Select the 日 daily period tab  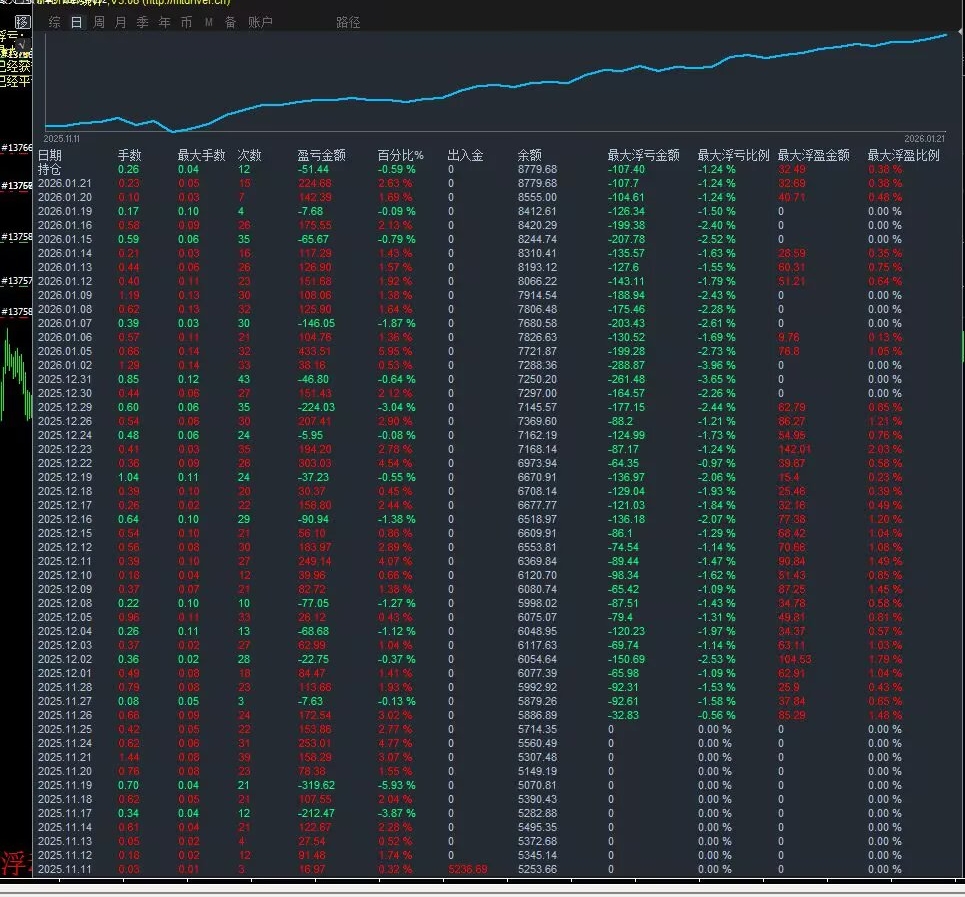(76, 22)
